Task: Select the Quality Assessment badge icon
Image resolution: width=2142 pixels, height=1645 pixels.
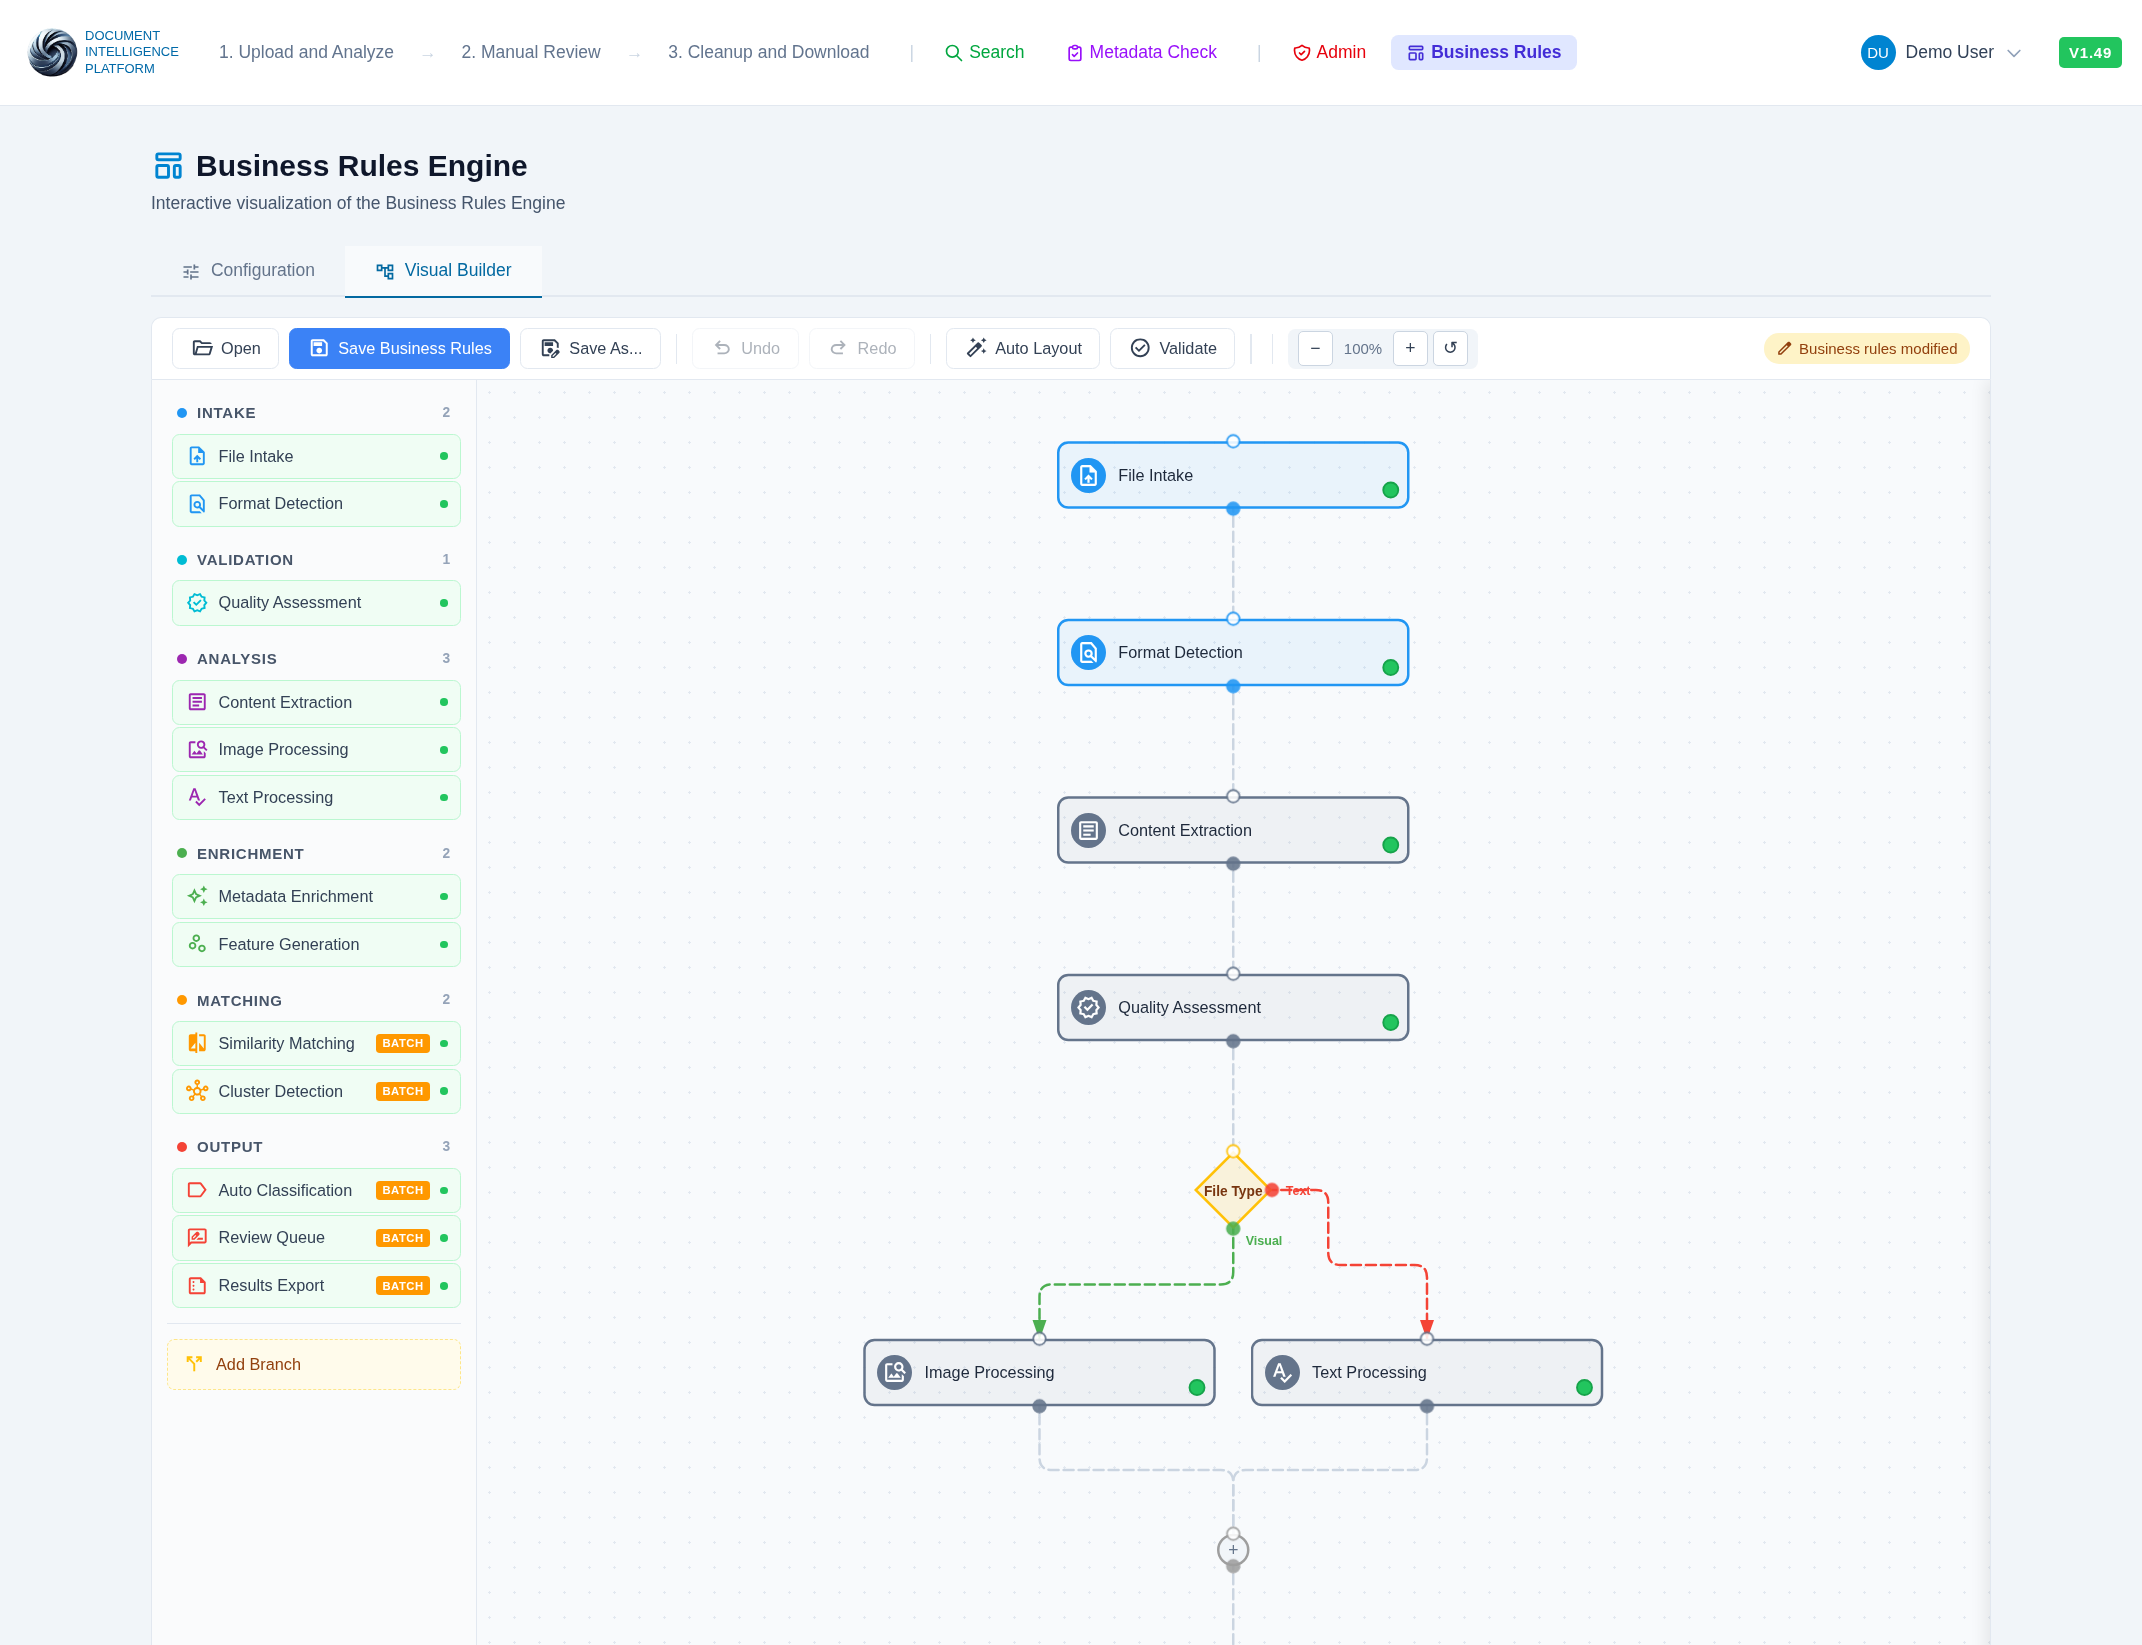Action: (196, 602)
